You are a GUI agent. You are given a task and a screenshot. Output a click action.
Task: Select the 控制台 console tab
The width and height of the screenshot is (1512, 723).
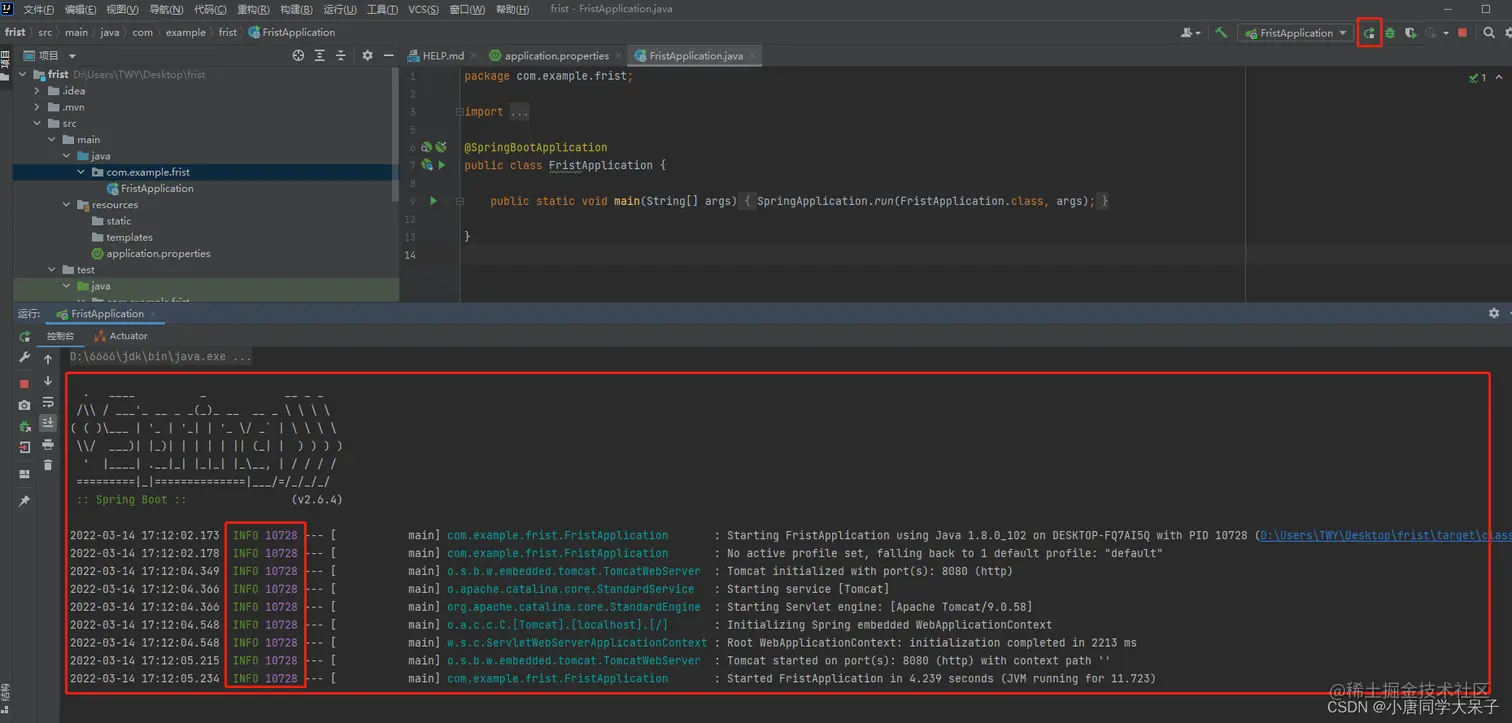60,336
